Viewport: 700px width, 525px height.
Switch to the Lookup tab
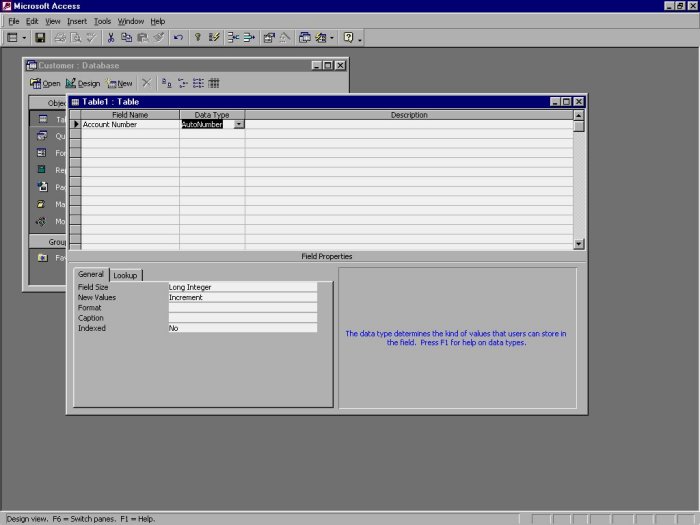(126, 275)
